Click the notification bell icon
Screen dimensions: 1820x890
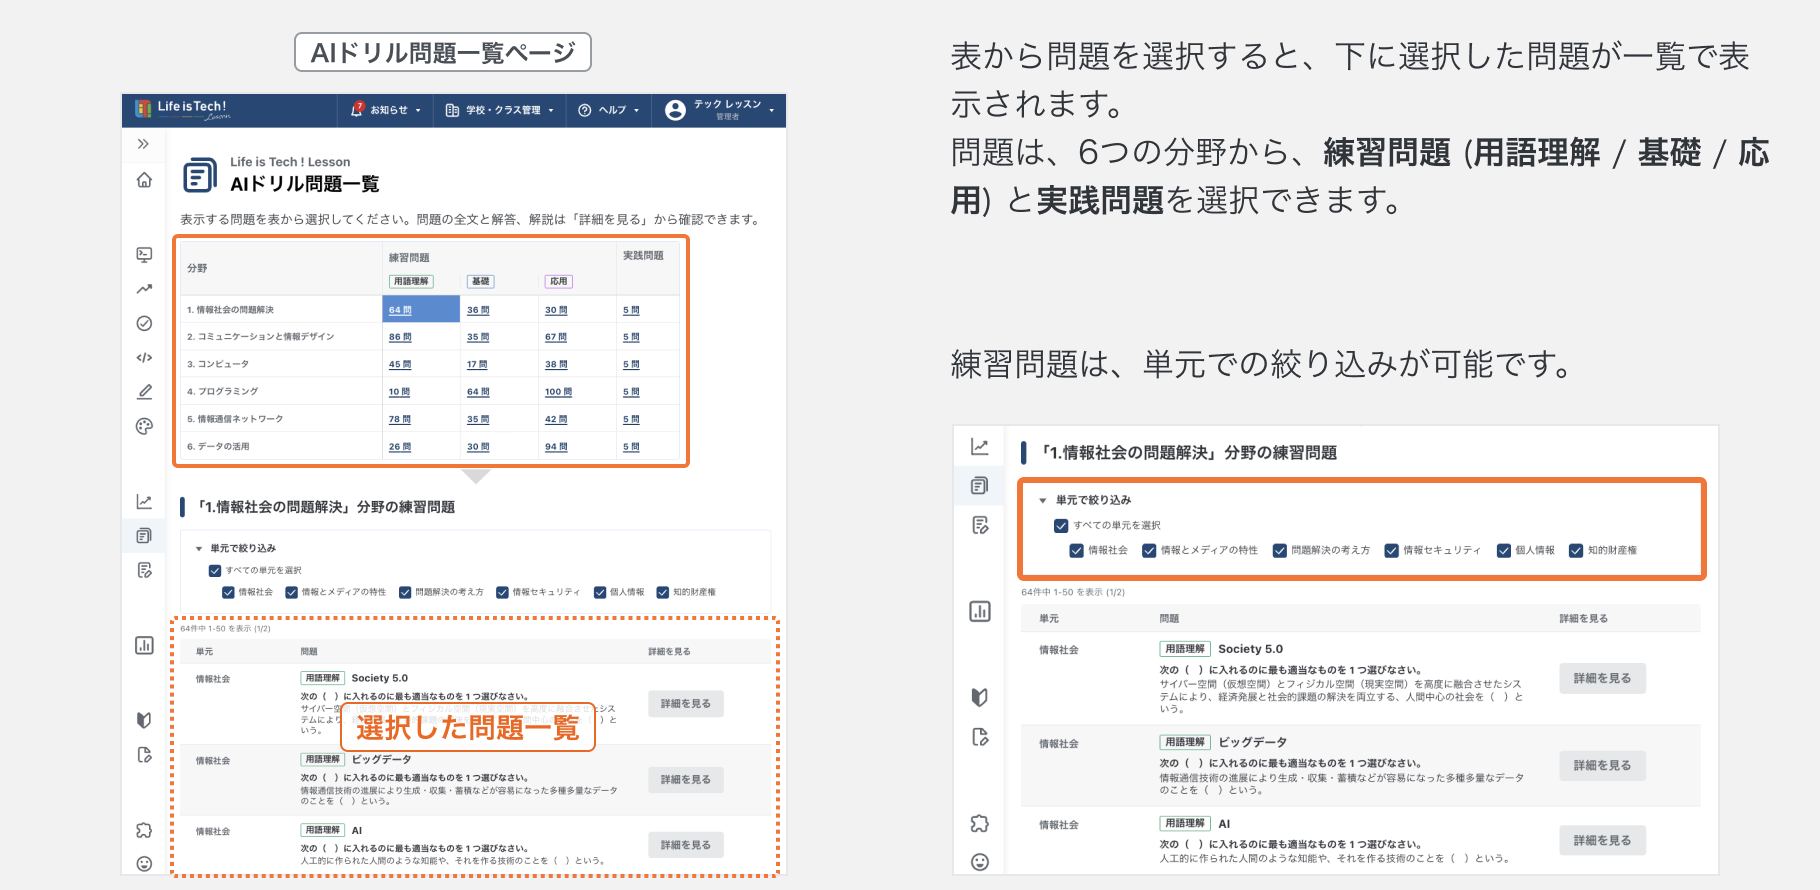click(357, 110)
